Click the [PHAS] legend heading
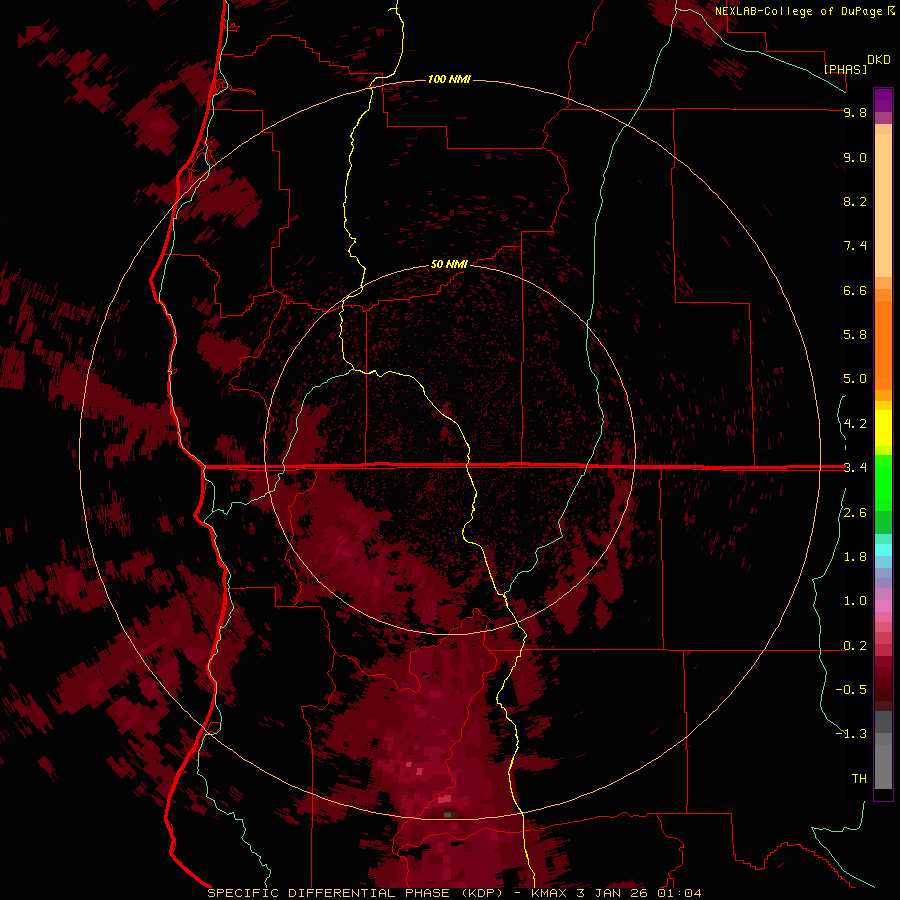 [845, 69]
